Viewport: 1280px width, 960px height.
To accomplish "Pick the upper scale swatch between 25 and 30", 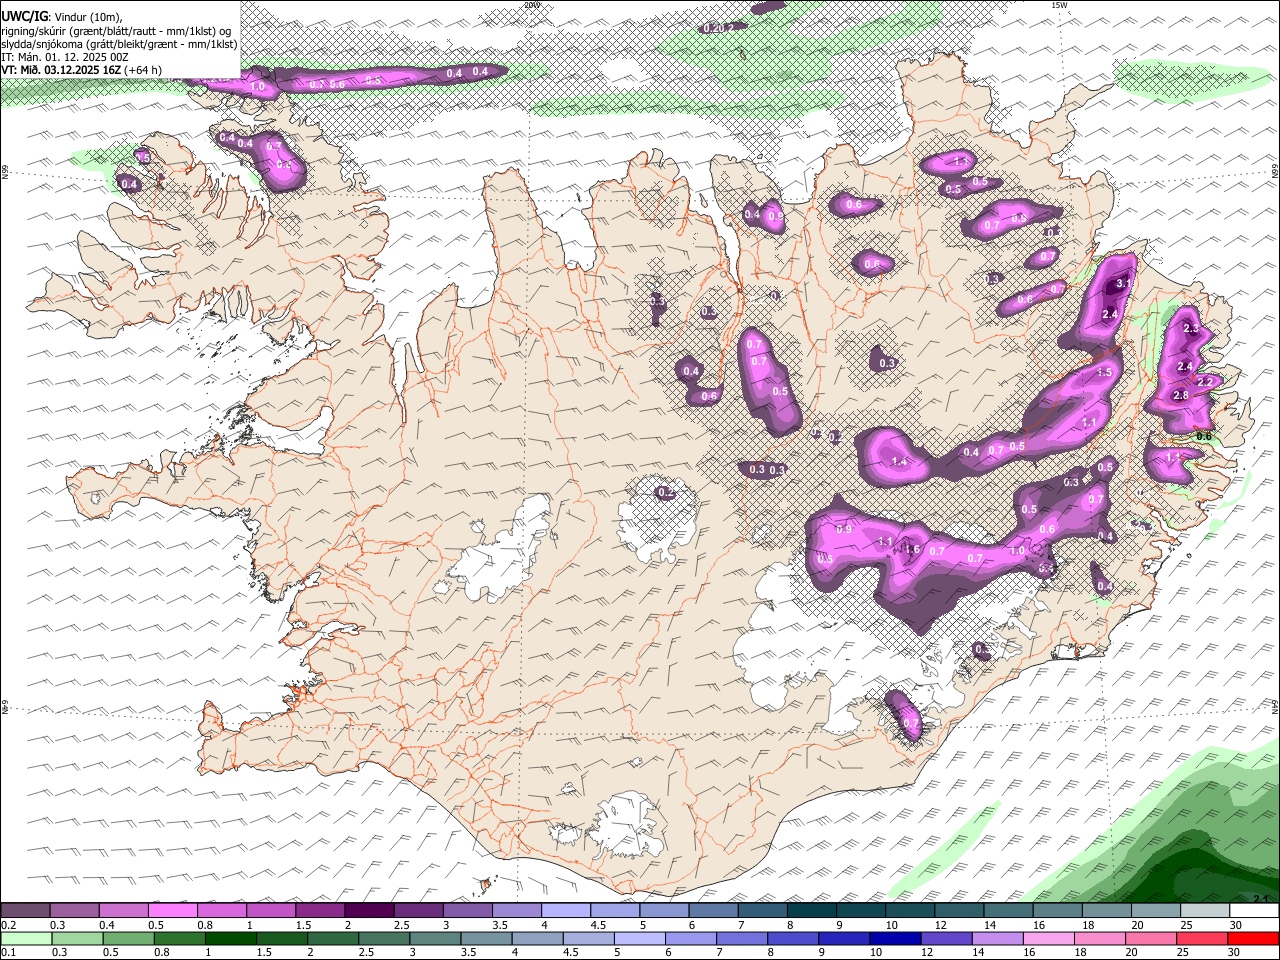I will pyautogui.click(x=1206, y=911).
